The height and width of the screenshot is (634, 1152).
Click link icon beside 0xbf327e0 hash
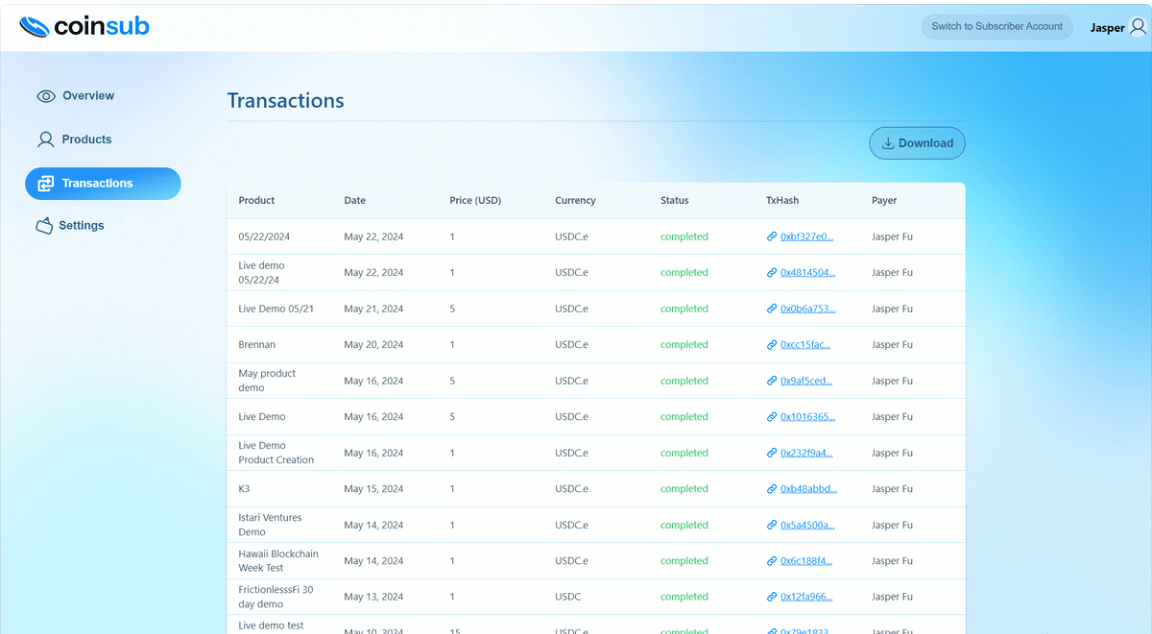[x=772, y=237]
